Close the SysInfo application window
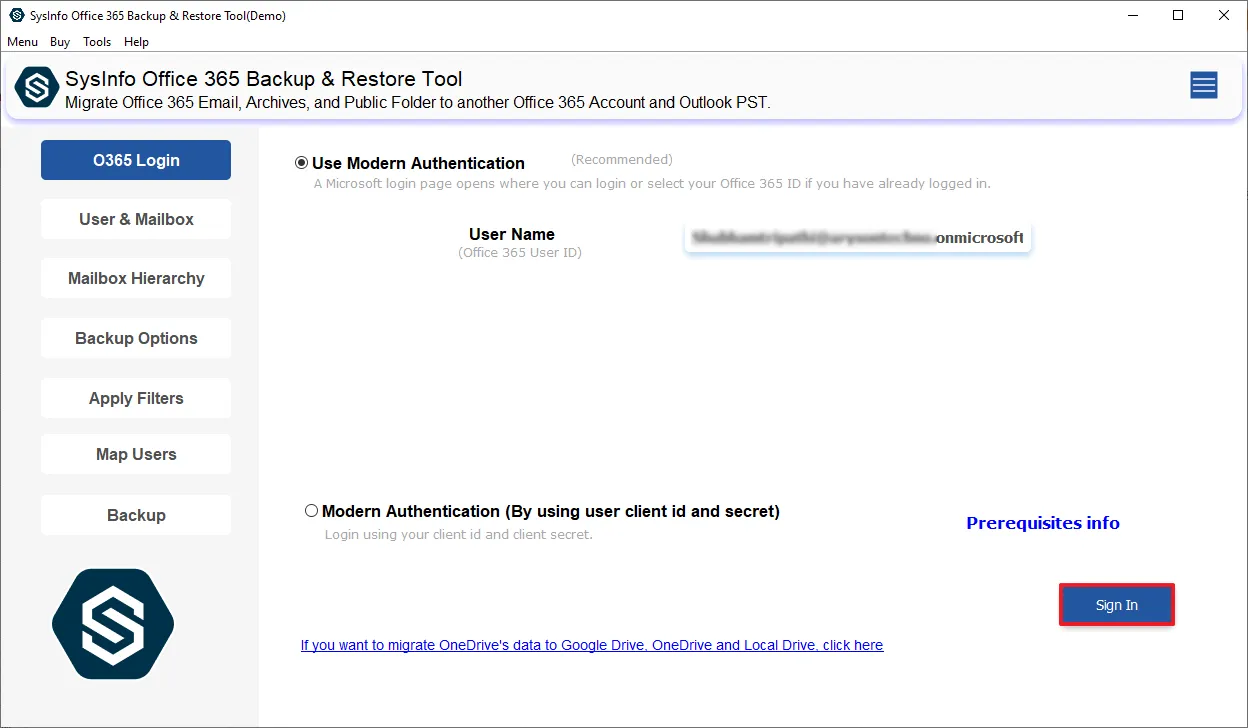Image resolution: width=1248 pixels, height=728 pixels. pyautogui.click(x=1224, y=15)
